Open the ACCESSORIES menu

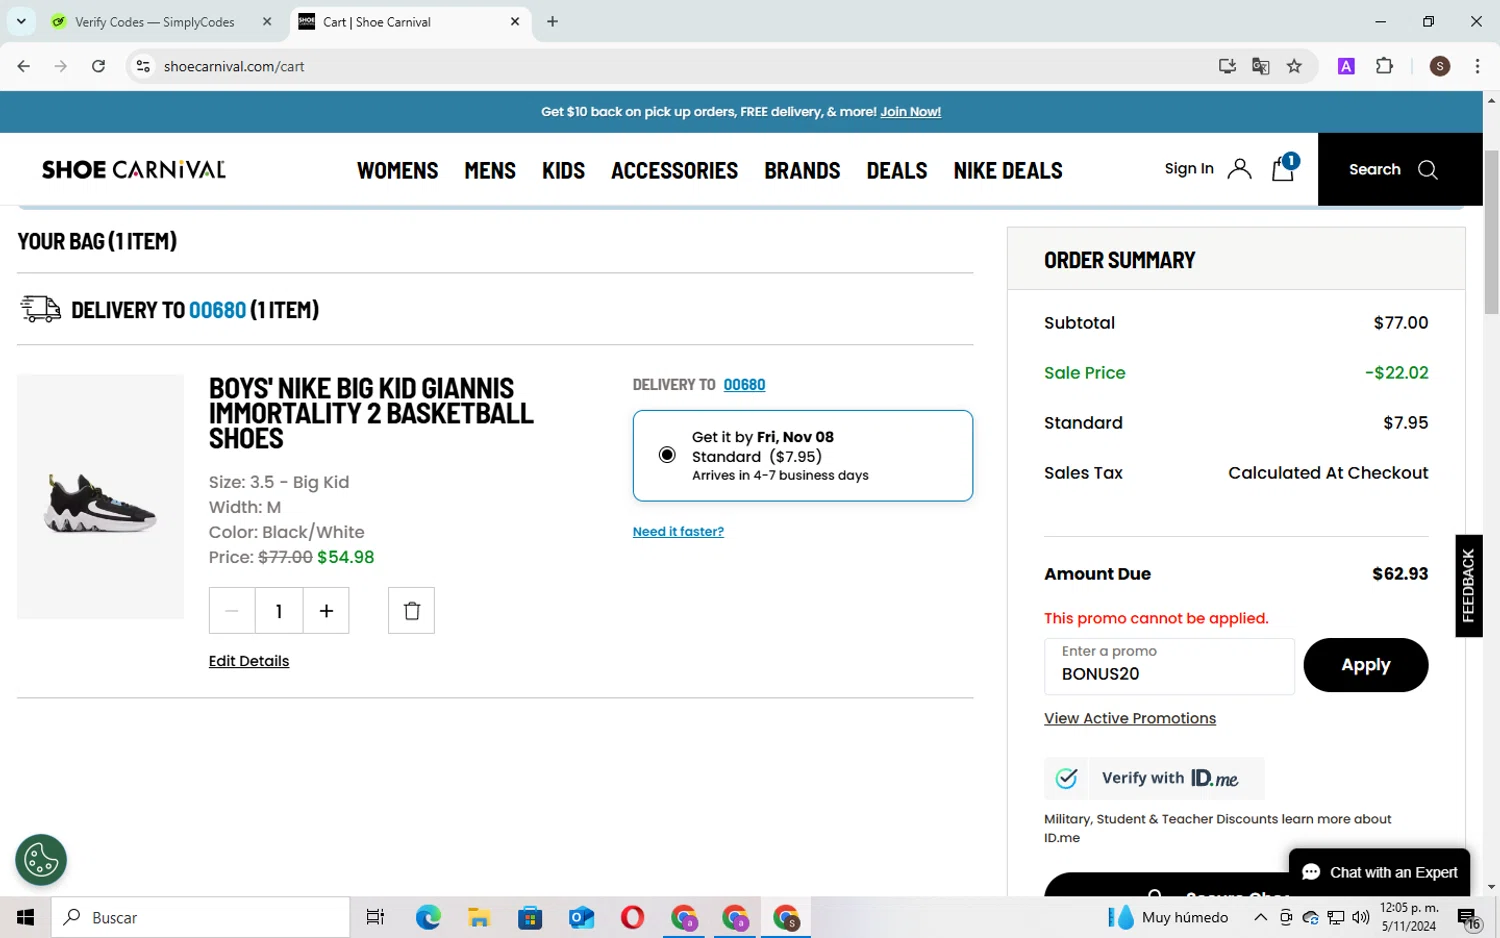674,170
